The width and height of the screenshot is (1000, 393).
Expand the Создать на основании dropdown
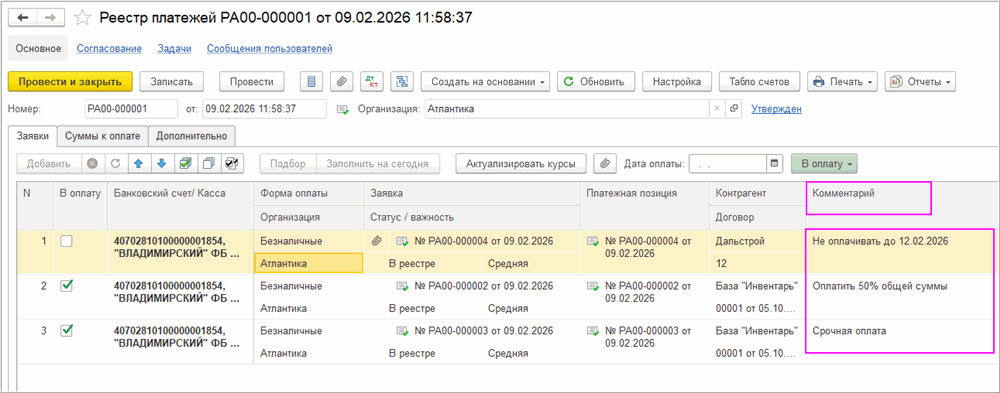click(x=485, y=82)
